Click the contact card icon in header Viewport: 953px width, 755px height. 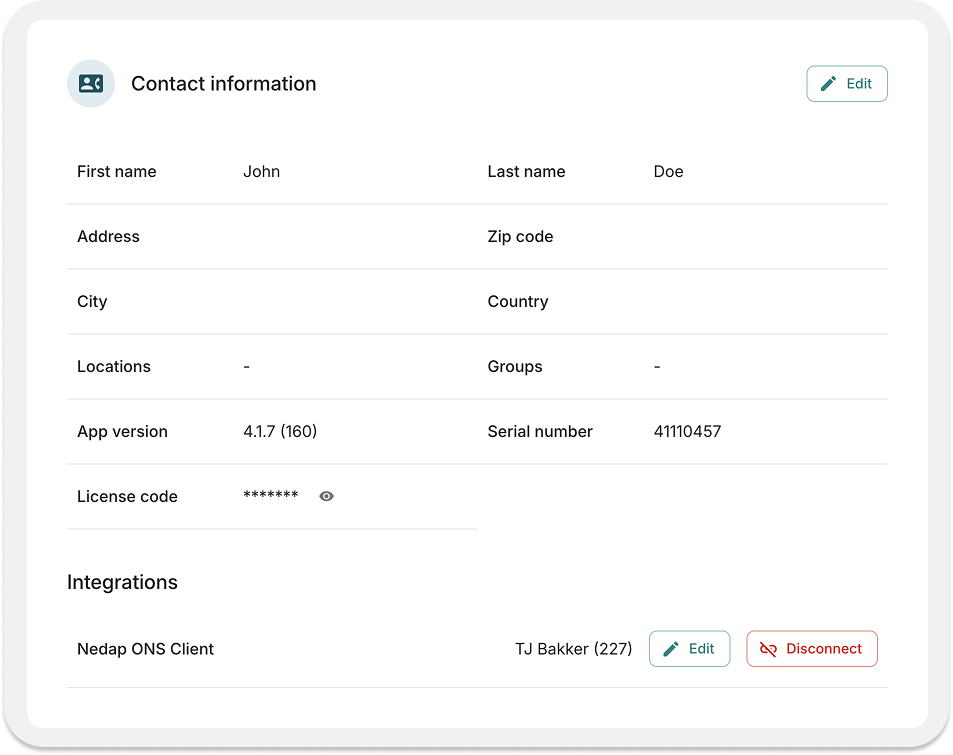tap(91, 83)
